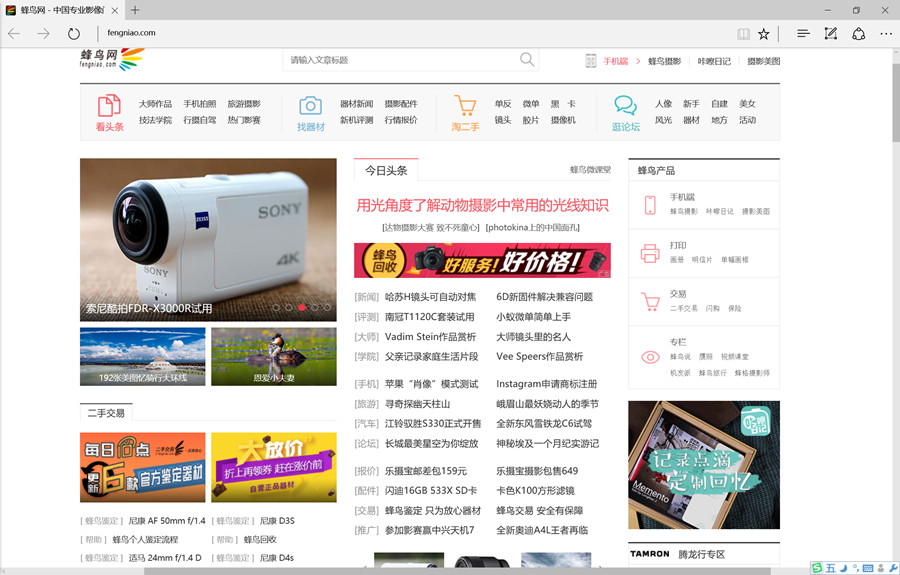Click the phone icon beside 手机端 at top
Screen dimensions: 900x575
[x=591, y=61]
